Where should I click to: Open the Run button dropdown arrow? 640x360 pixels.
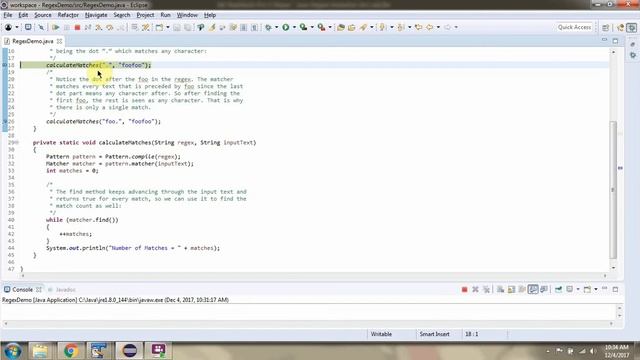pos(294,27)
